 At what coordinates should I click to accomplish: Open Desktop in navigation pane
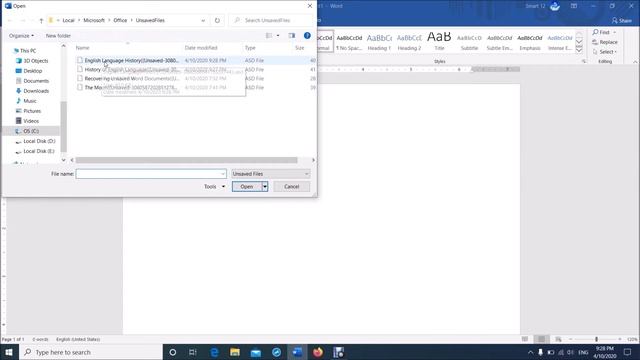(33, 71)
